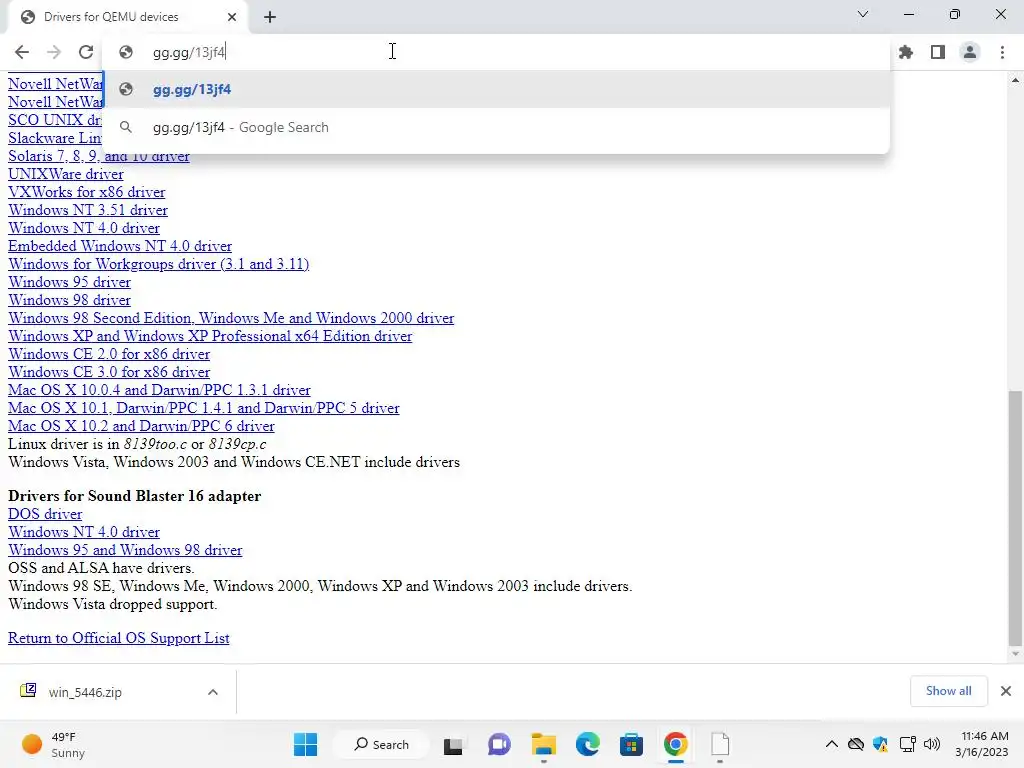Open the Extensions puzzle icon
The image size is (1024, 768).
click(905, 52)
